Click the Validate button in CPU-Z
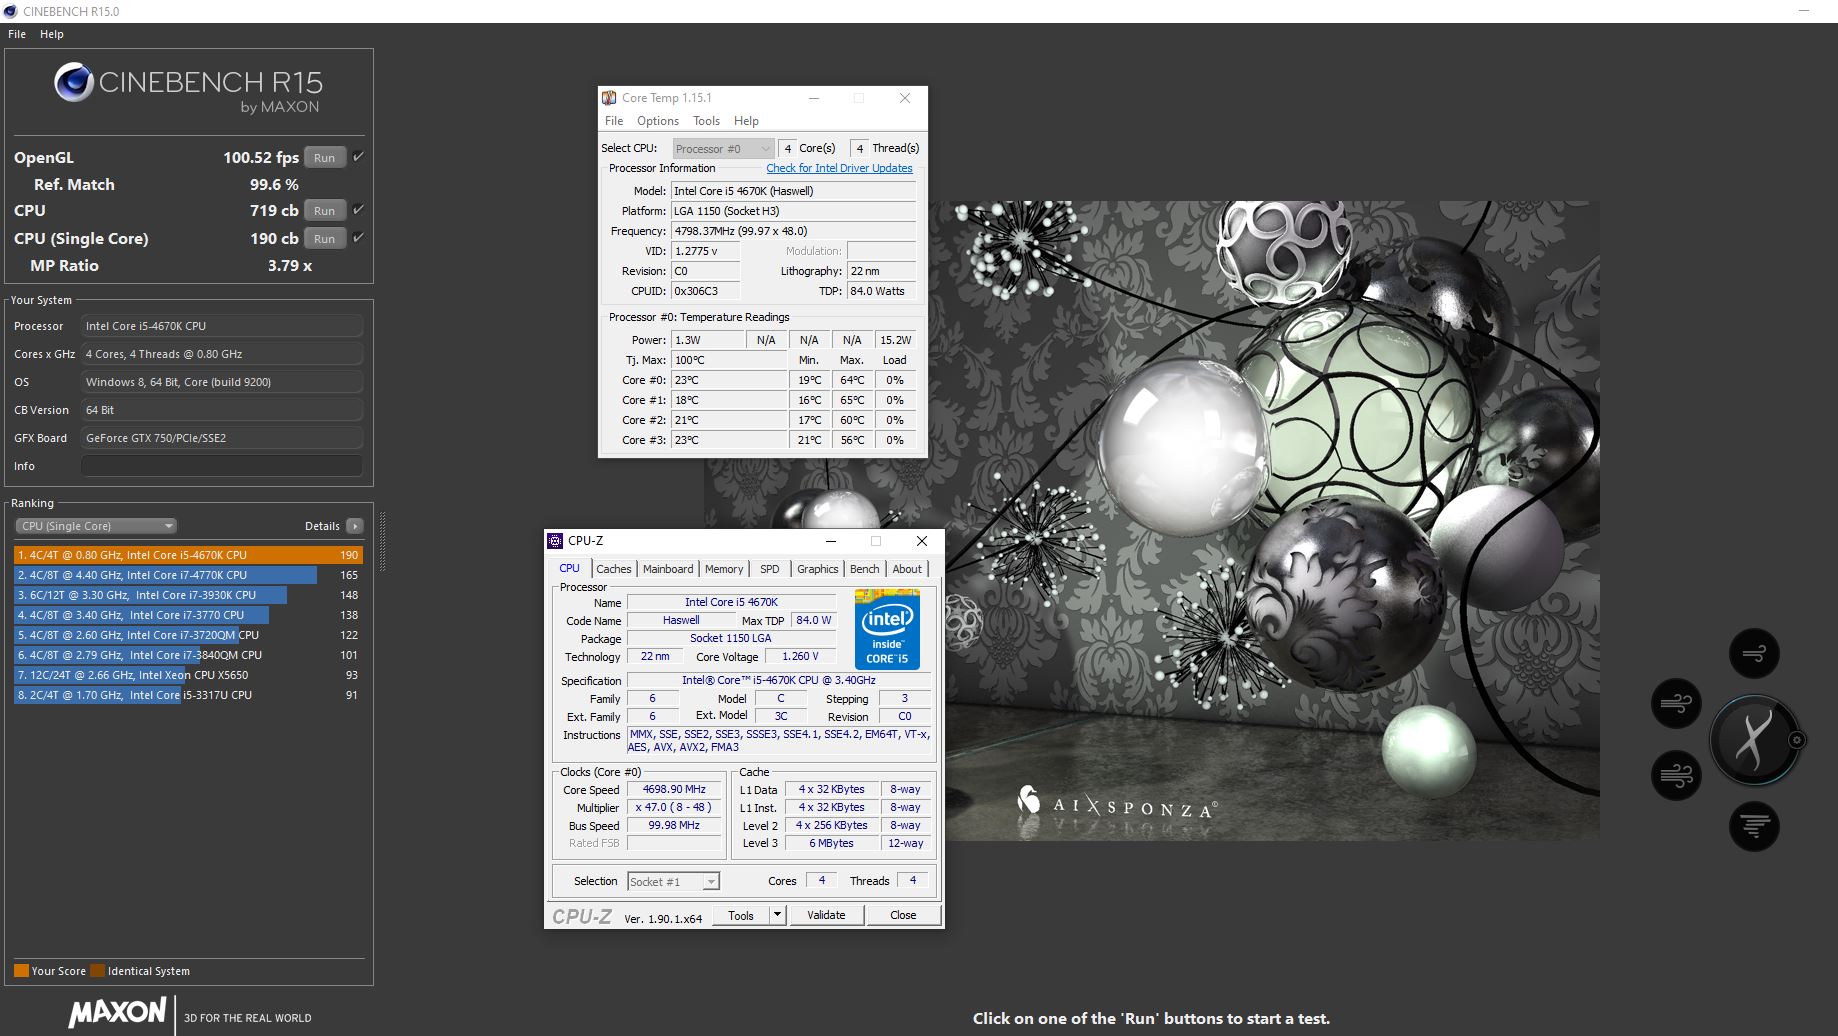Screen dimensions: 1838x1036 pyautogui.click(x=827, y=915)
